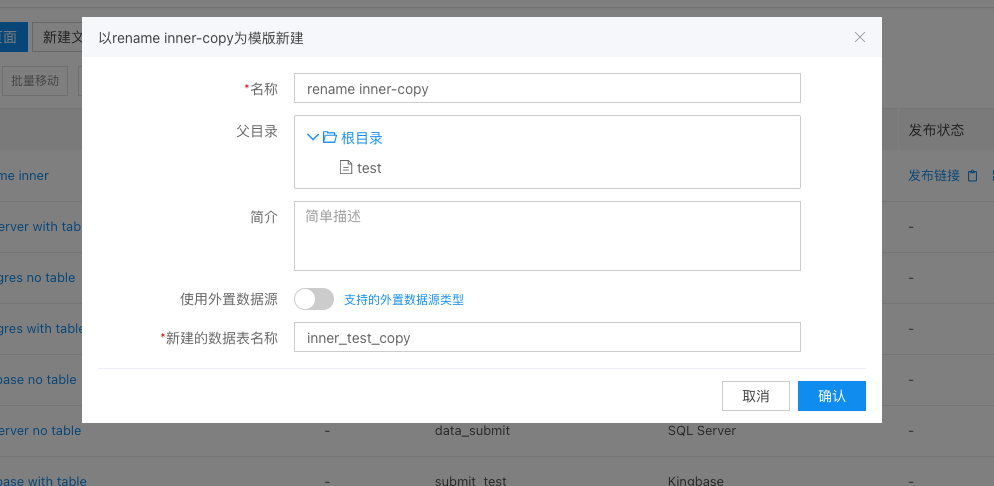
Task: Select 根目录 as parent directory
Action: pos(362,137)
